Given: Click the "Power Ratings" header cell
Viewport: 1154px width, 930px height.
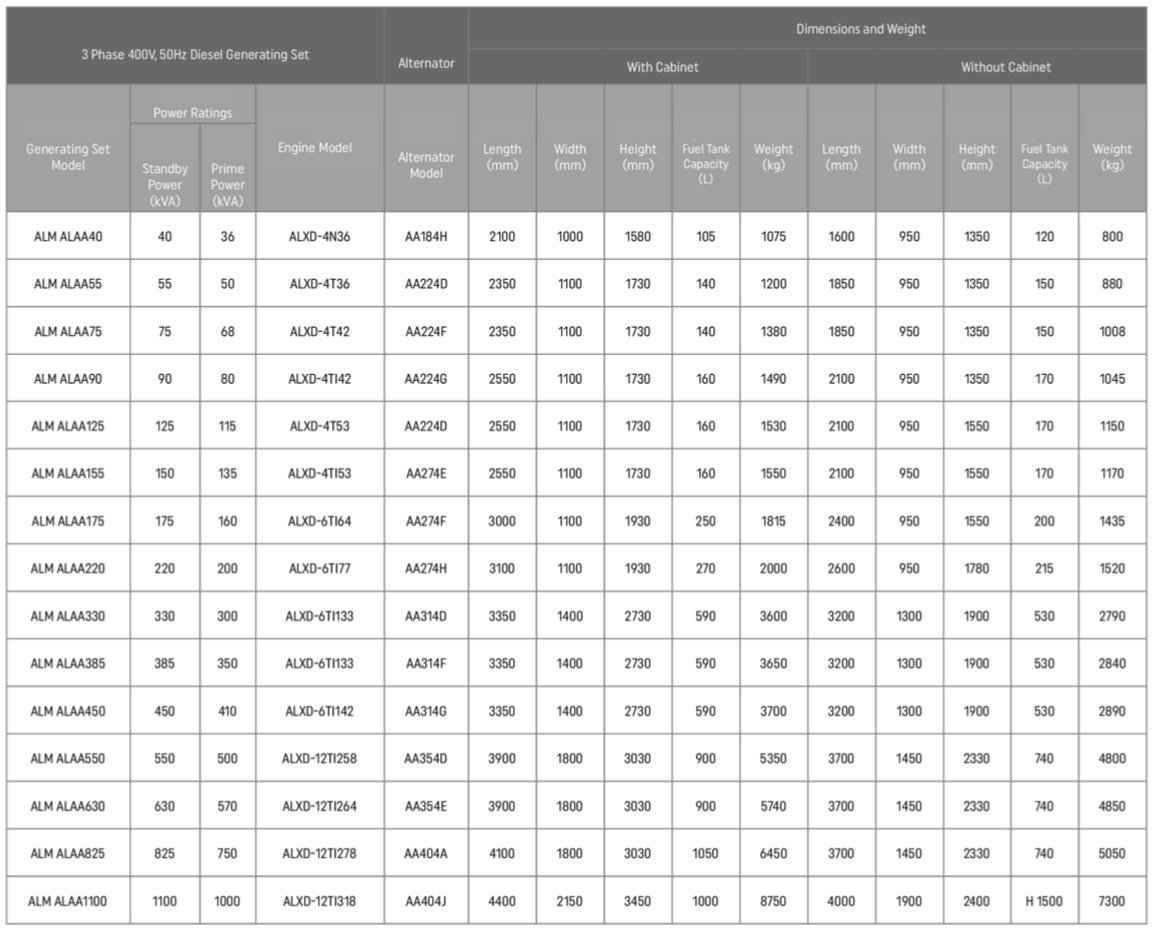Looking at the screenshot, I should pyautogui.click(x=192, y=113).
